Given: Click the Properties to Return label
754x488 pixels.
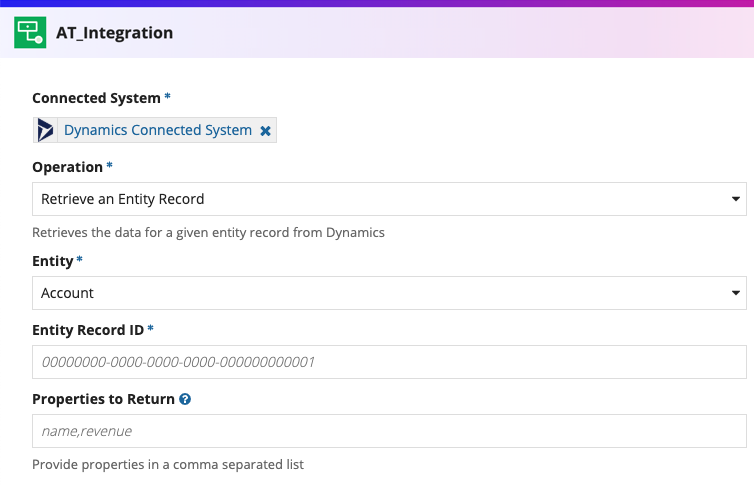Looking at the screenshot, I should 103,399.
